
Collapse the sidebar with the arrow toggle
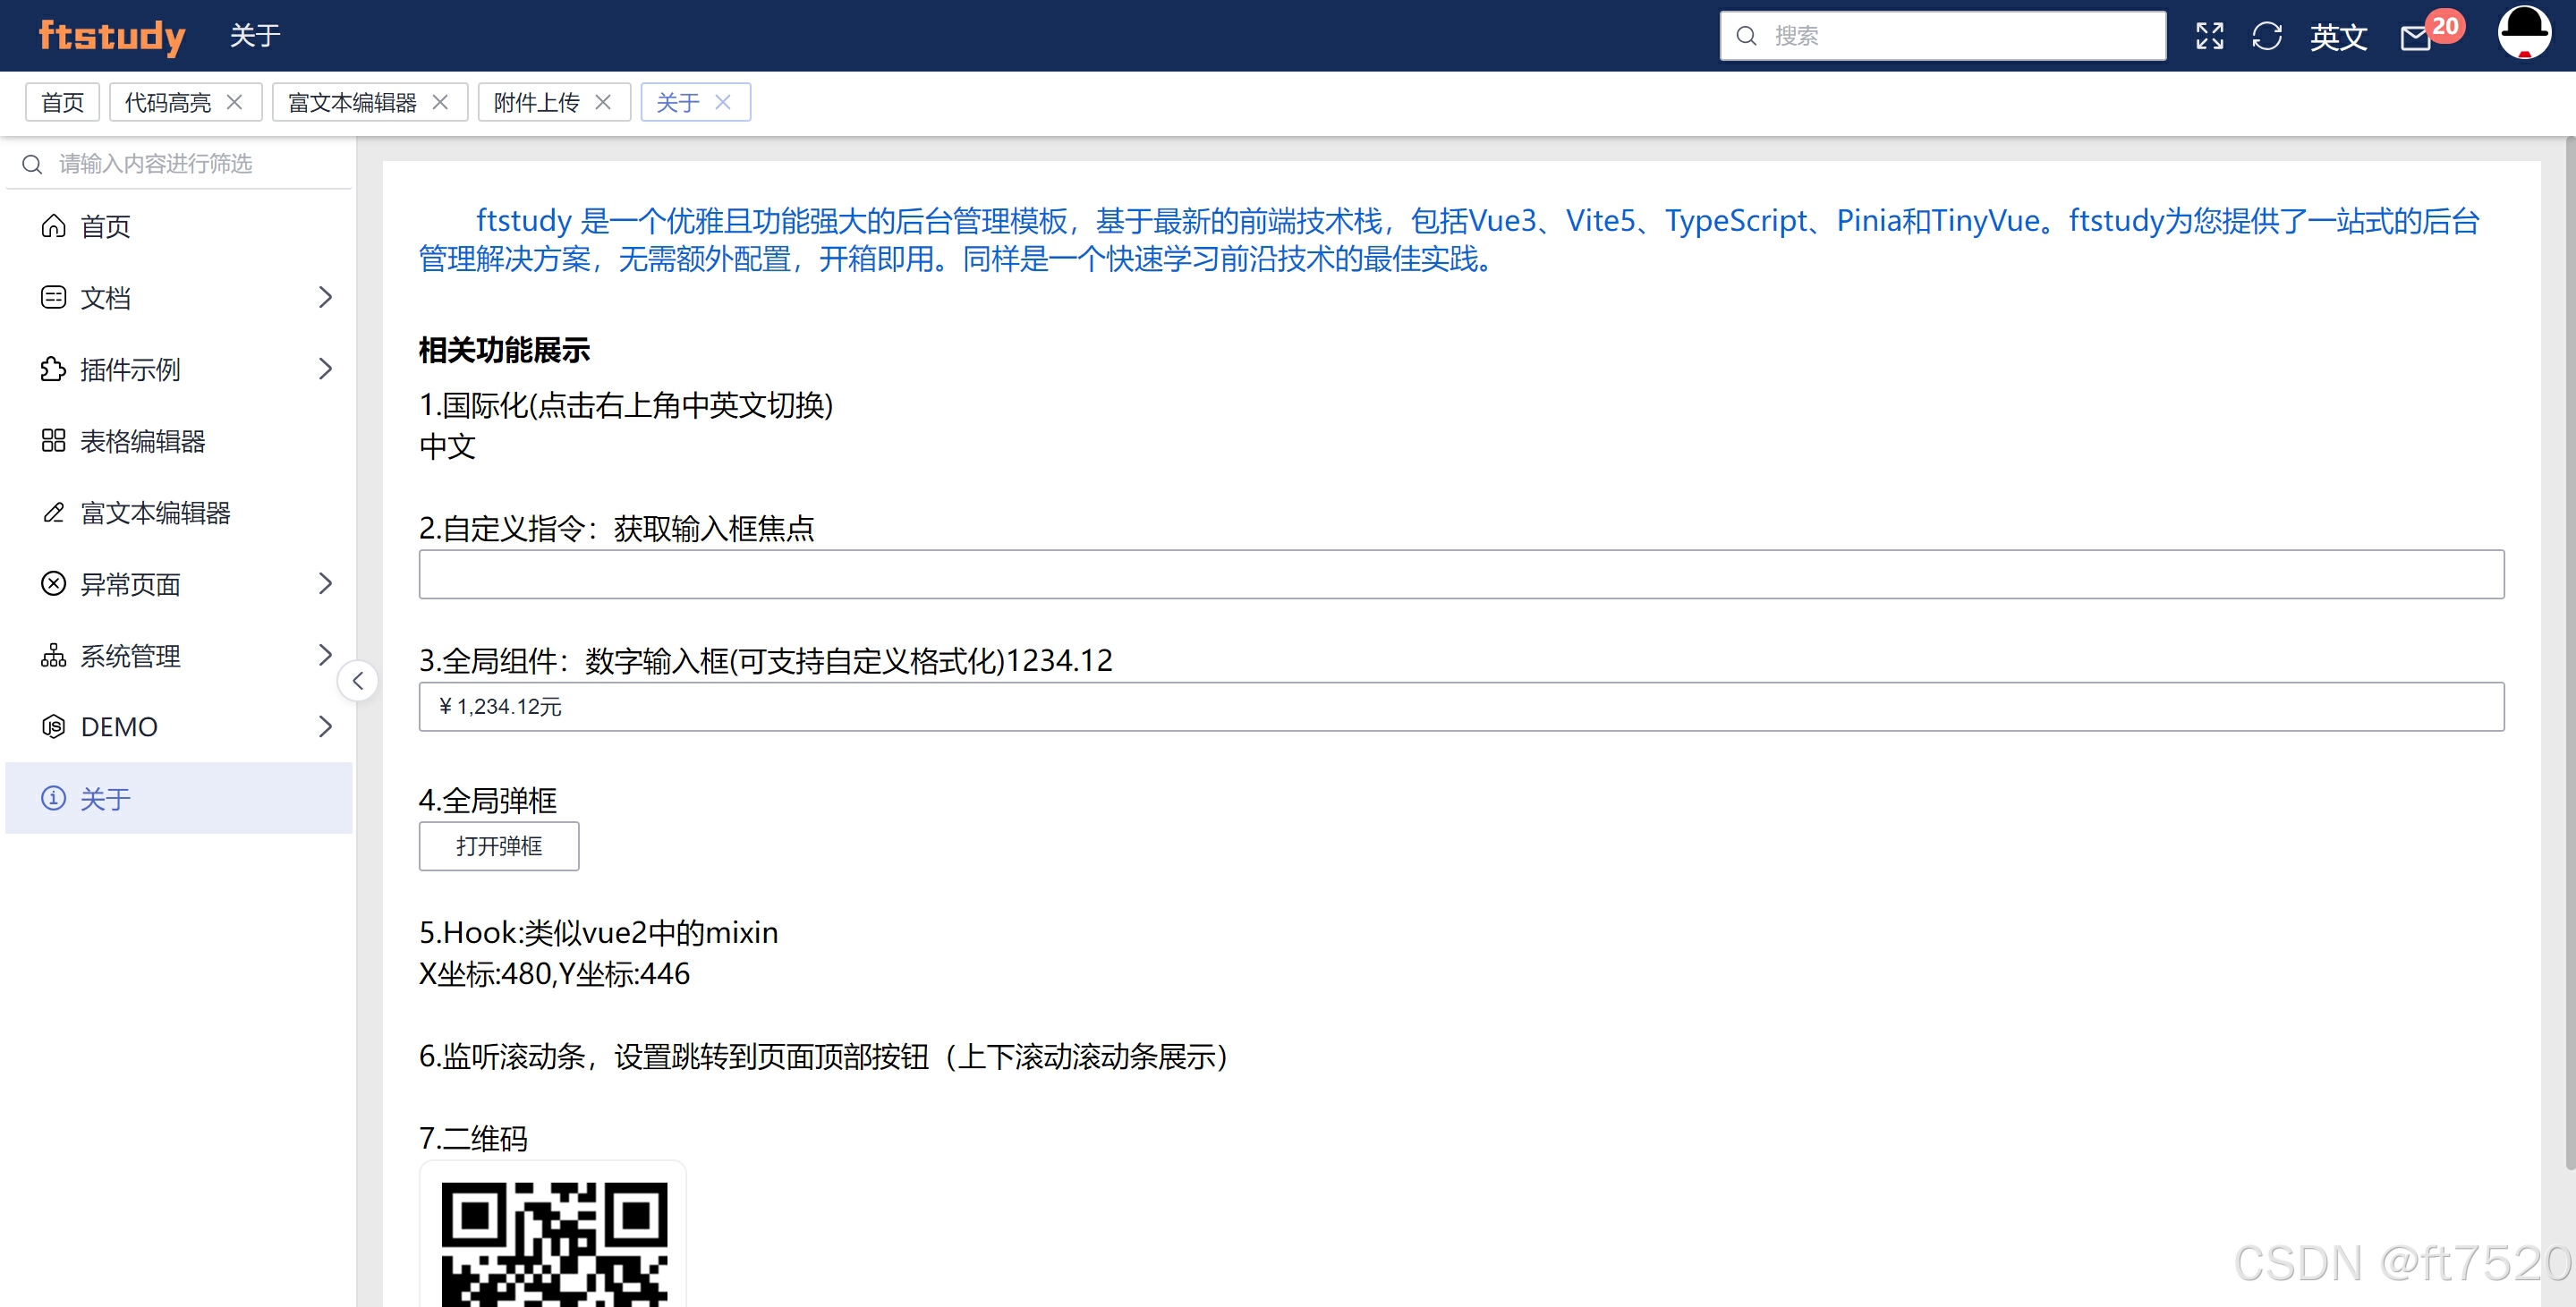click(x=358, y=680)
